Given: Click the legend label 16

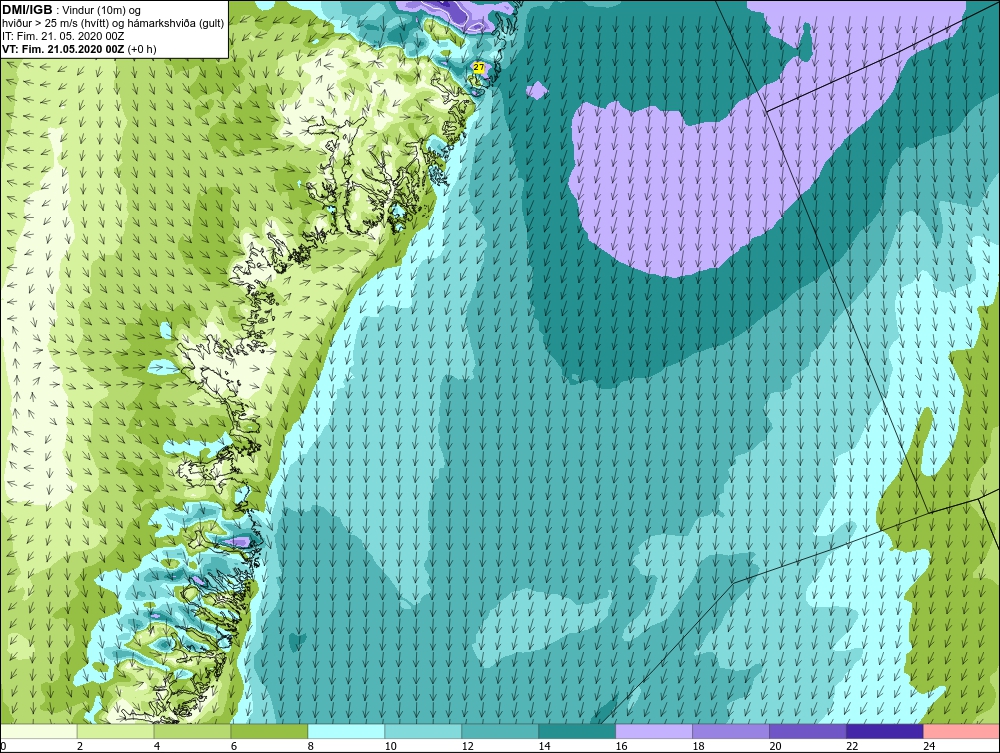Looking at the screenshot, I should coord(621,746).
